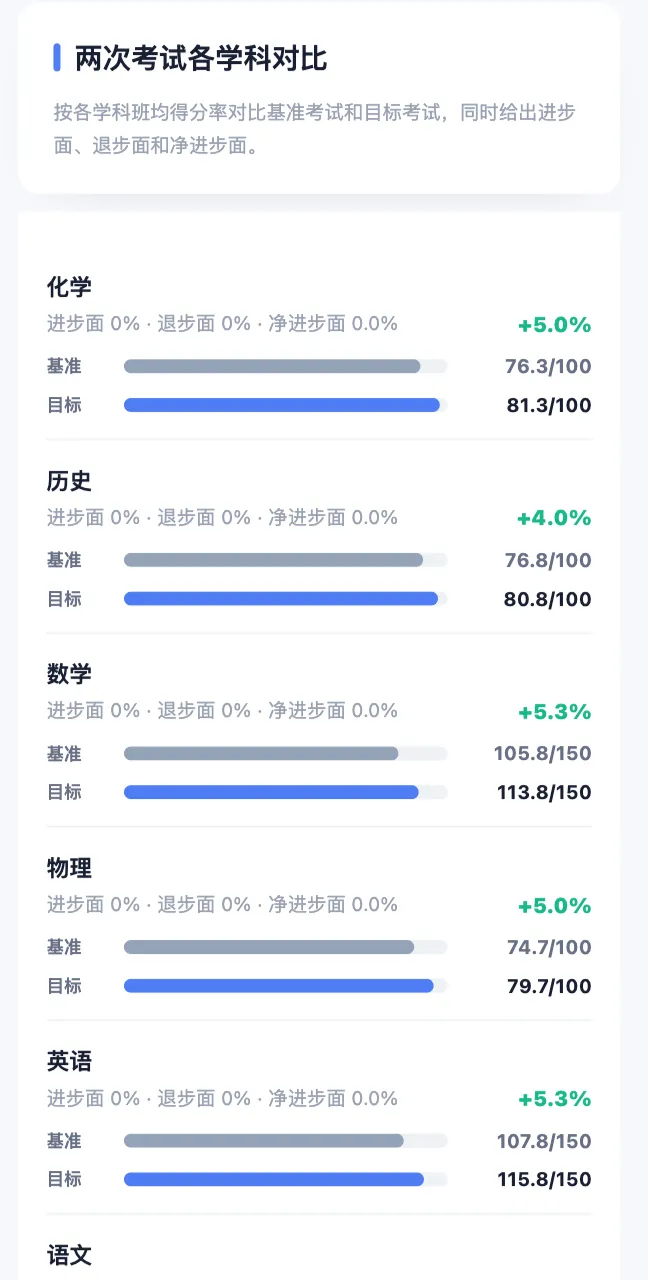Screen dimensions: 648x1280
Task: Select the 化学 subject title
Action: click(x=69, y=287)
